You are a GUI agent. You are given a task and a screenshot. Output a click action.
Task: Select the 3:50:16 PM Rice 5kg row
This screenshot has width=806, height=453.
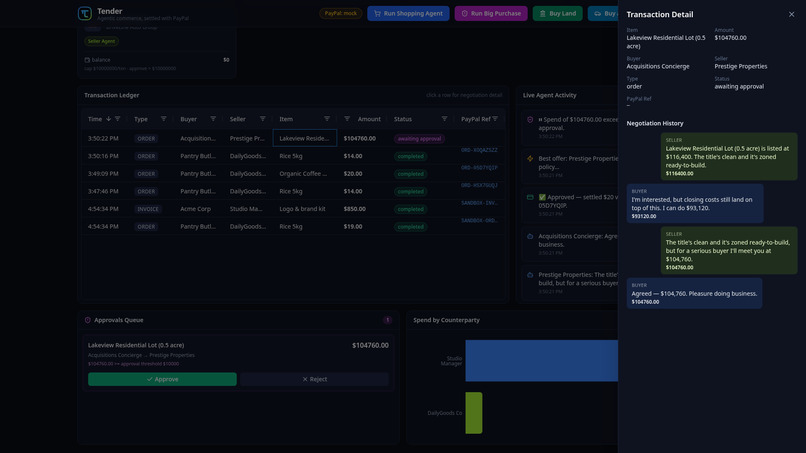(293, 156)
